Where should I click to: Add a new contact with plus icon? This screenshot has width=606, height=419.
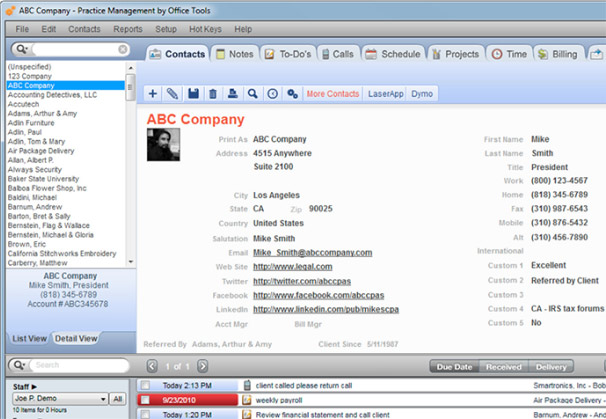click(x=153, y=94)
